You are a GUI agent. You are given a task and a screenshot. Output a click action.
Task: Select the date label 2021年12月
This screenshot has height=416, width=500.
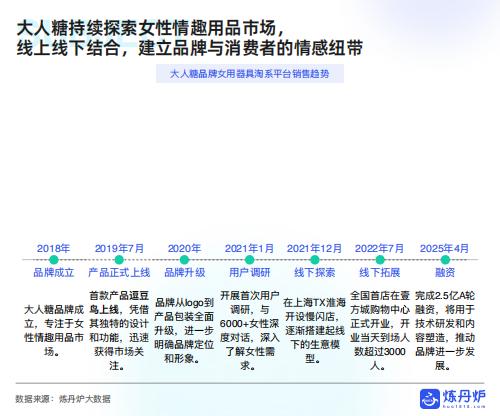314,248
